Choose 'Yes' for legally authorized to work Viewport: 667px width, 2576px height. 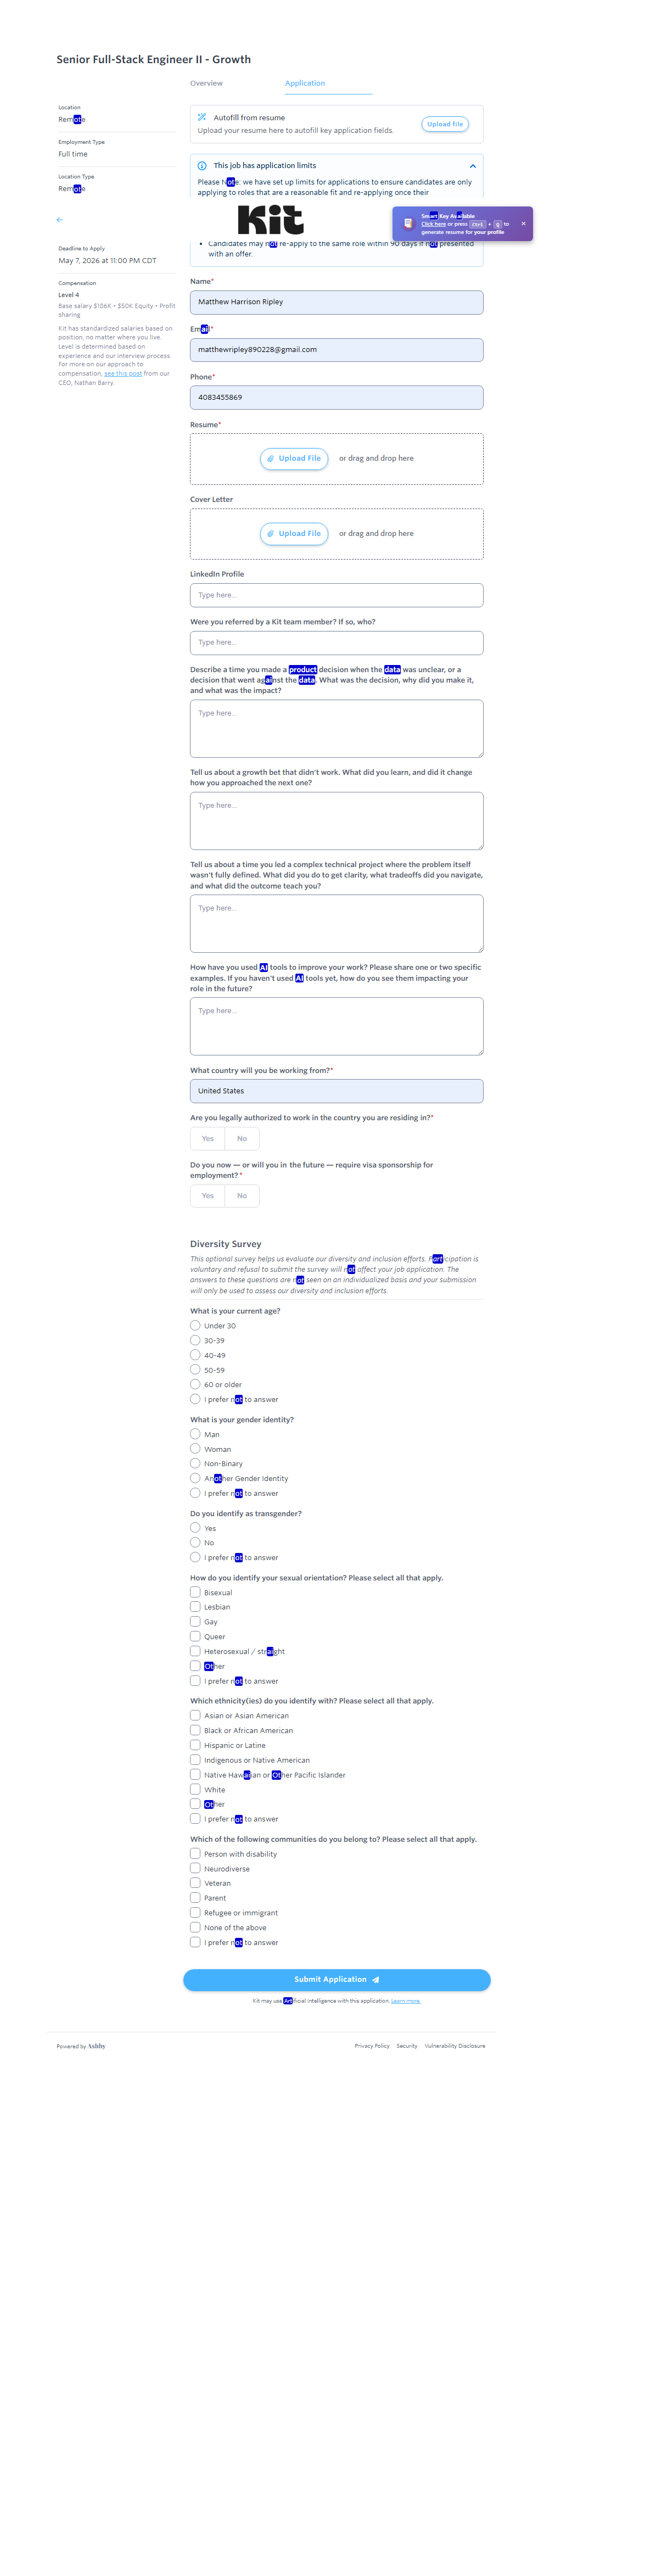click(207, 1139)
